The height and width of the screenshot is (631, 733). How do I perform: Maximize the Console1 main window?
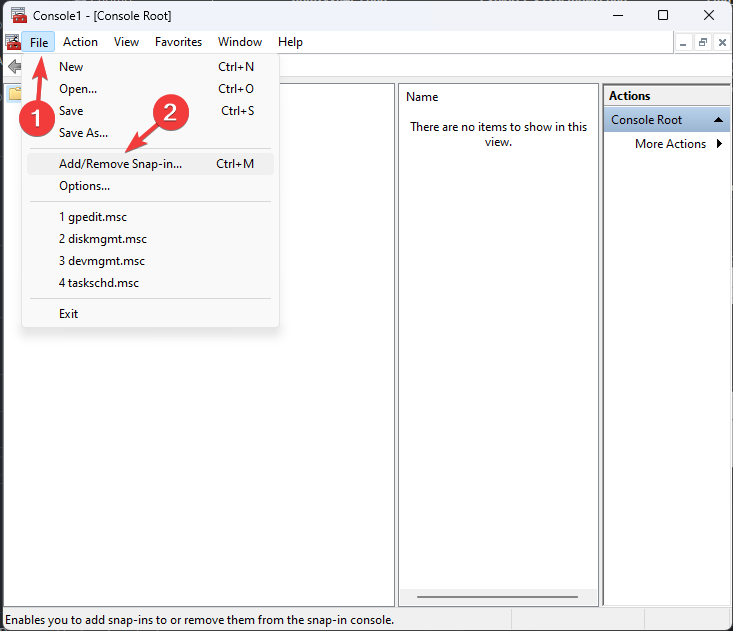[663, 15]
